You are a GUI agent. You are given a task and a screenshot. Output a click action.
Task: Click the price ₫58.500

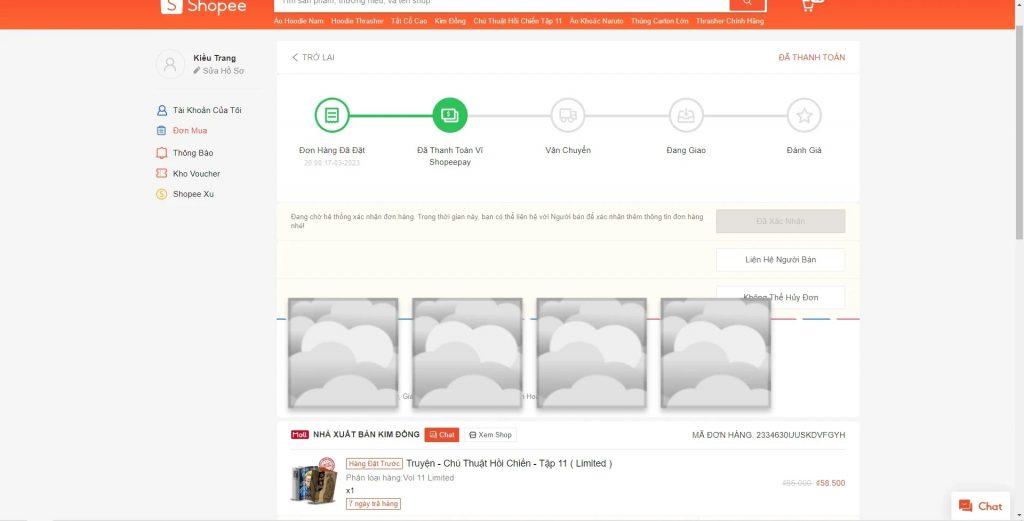[831, 483]
